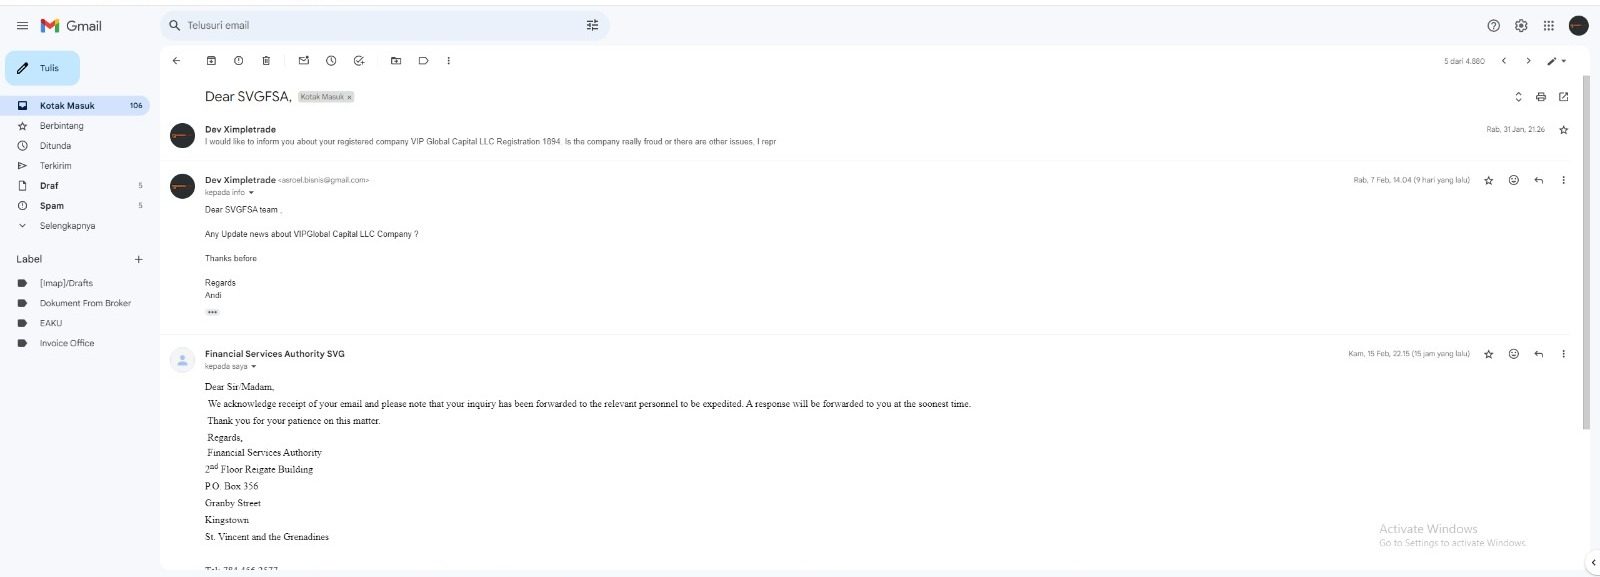Viewport: 1600px width, 577px height.
Task: Go to newer conversation arrow
Action: coord(1504,61)
